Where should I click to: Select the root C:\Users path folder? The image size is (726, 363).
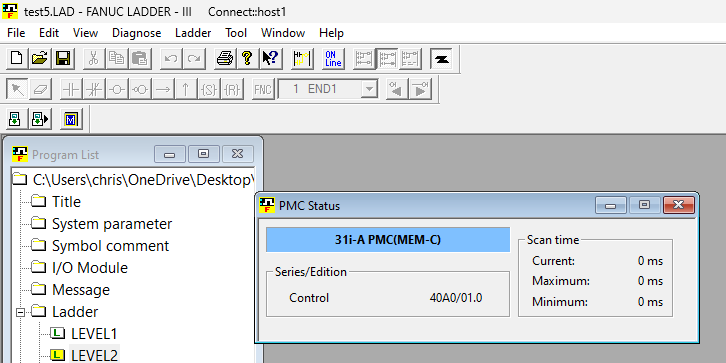coord(143,180)
